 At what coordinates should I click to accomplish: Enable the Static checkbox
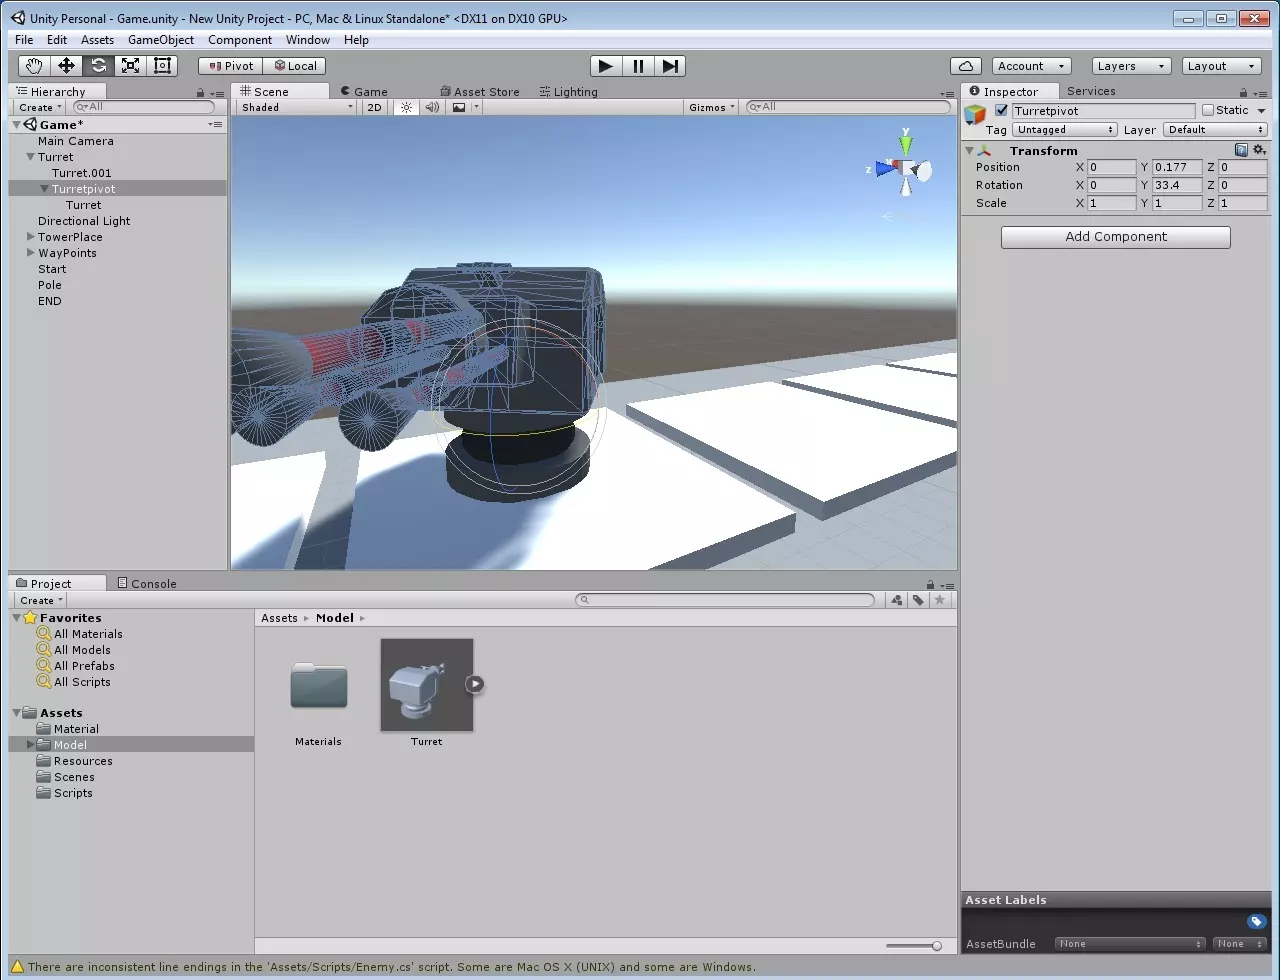tap(1208, 111)
